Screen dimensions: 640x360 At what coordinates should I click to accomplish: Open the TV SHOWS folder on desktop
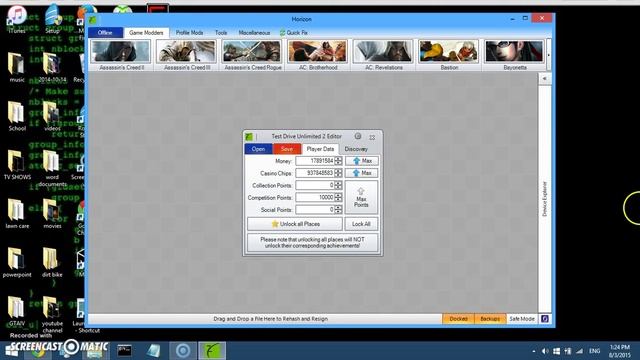point(17,165)
